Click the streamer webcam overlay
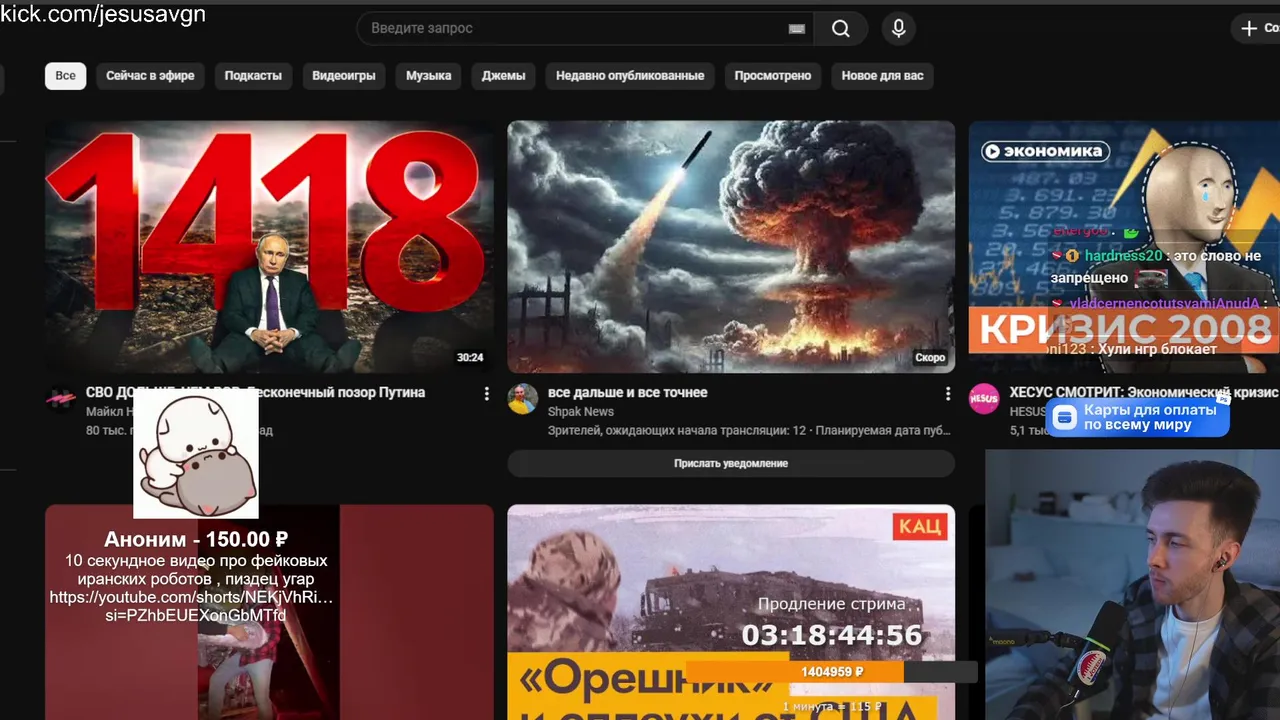1280x720 pixels. (1132, 585)
